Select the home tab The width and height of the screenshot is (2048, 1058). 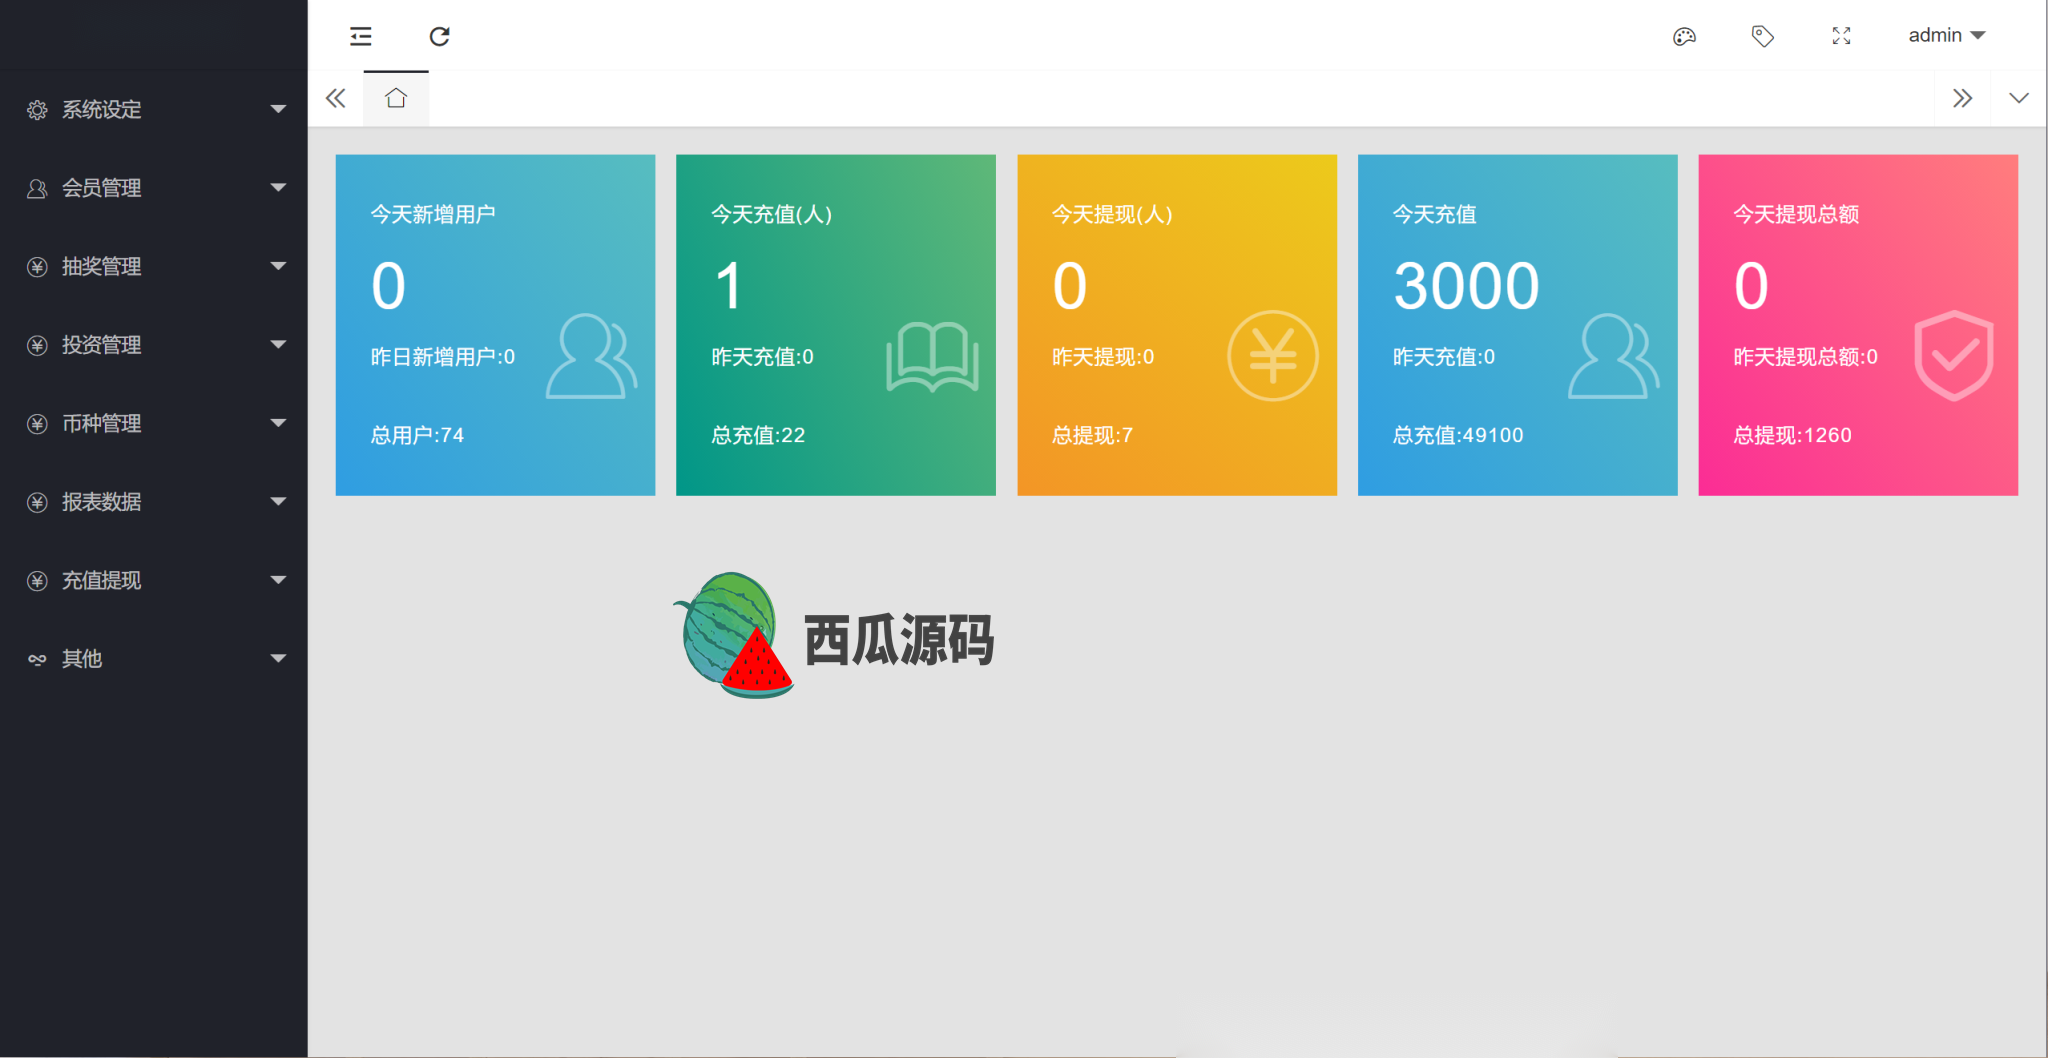pyautogui.click(x=396, y=98)
